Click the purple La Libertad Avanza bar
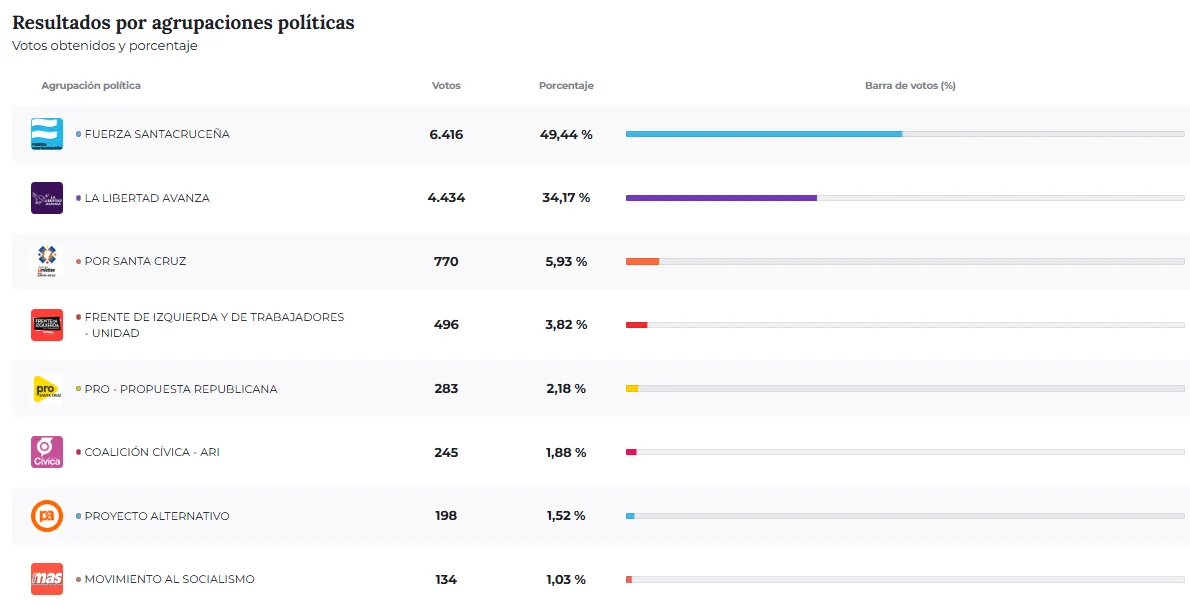 point(721,198)
